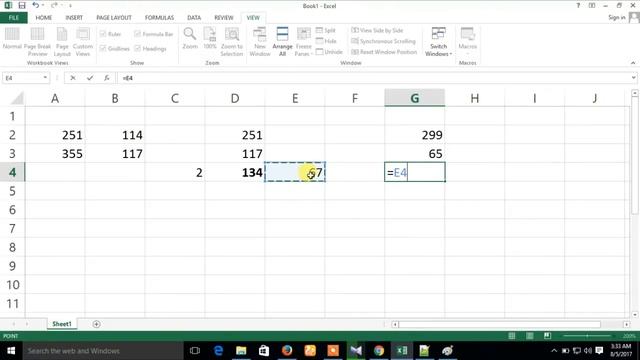Collapse the ribbon arrow
Viewport: 640px width, 360px height.
pyautogui.click(x=633, y=63)
